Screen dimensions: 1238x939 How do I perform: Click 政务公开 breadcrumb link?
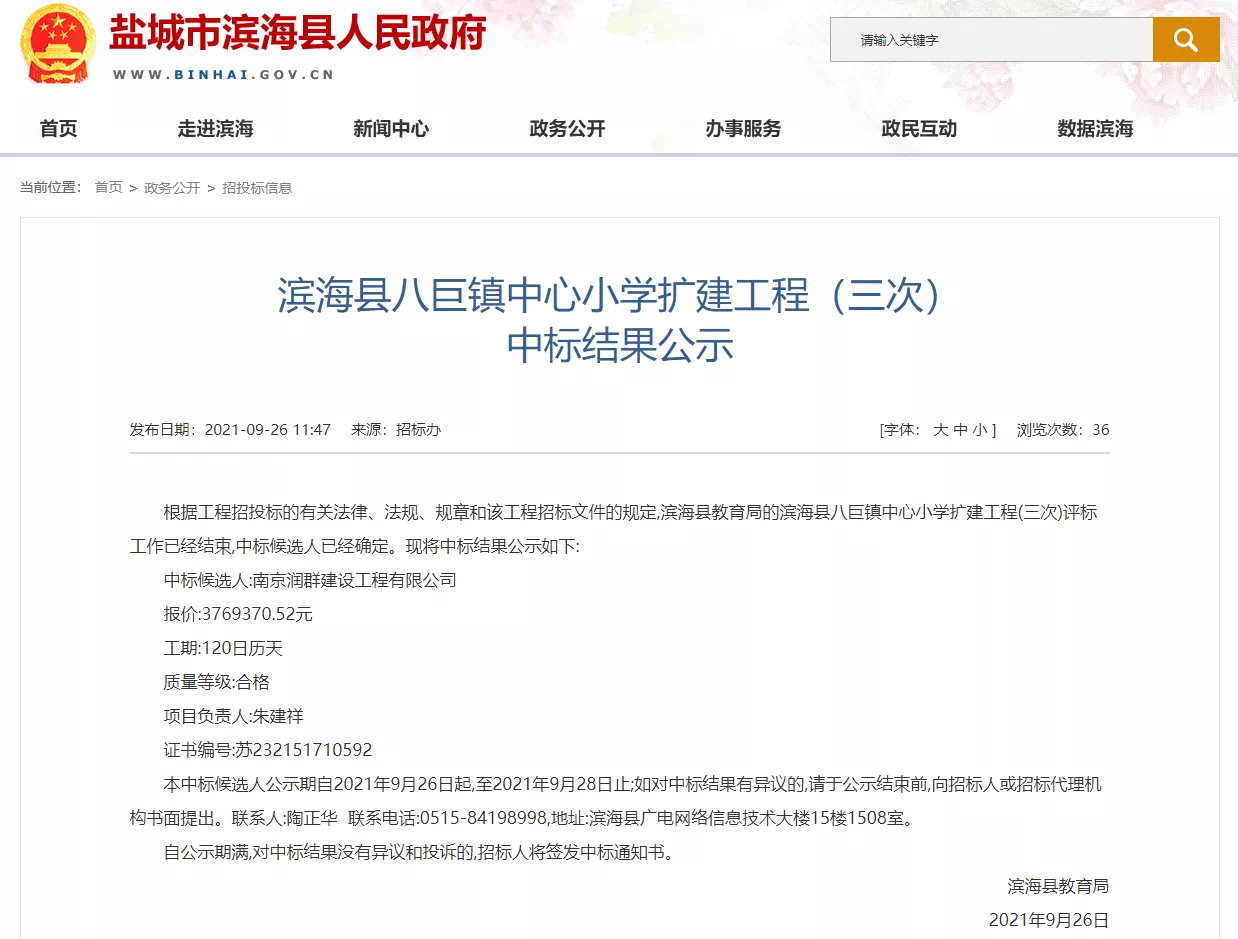tap(172, 188)
